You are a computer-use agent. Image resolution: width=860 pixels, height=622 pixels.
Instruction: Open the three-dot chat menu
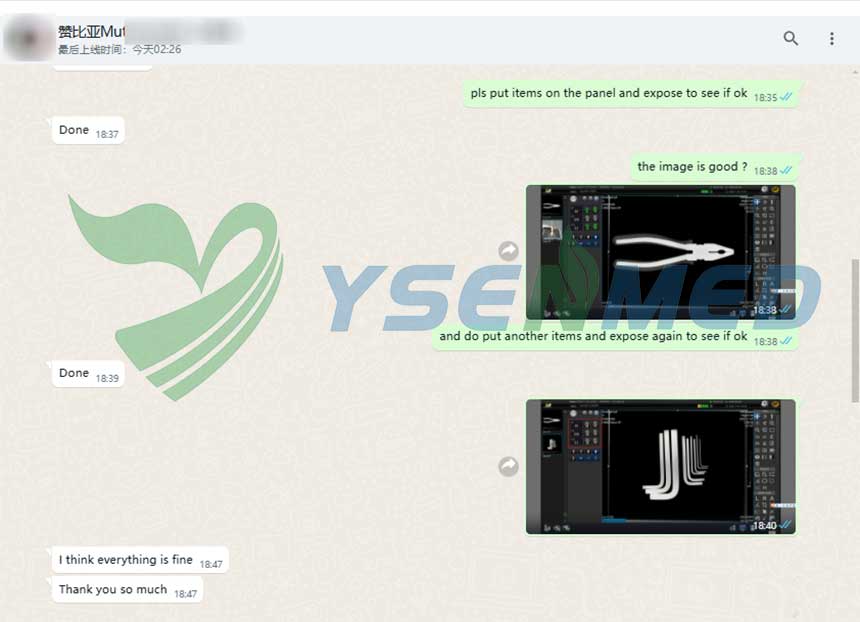coord(831,39)
